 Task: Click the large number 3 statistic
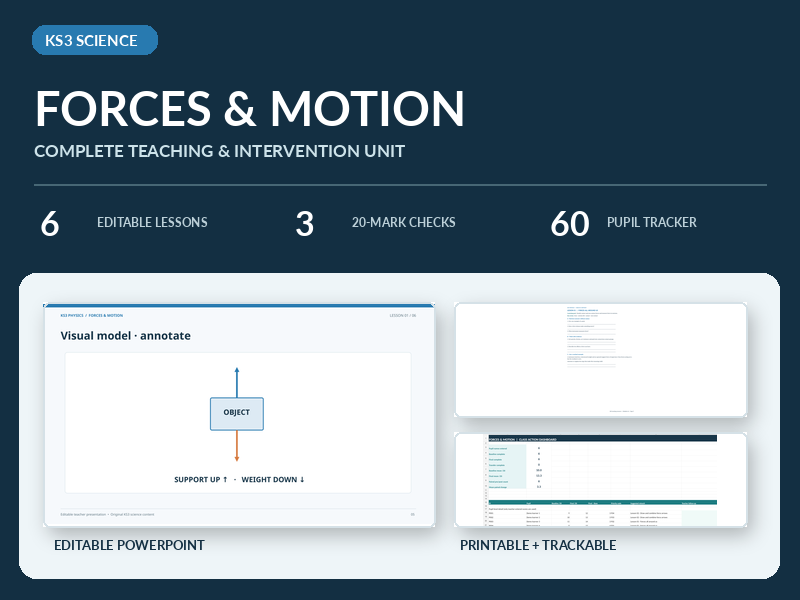[x=305, y=223]
